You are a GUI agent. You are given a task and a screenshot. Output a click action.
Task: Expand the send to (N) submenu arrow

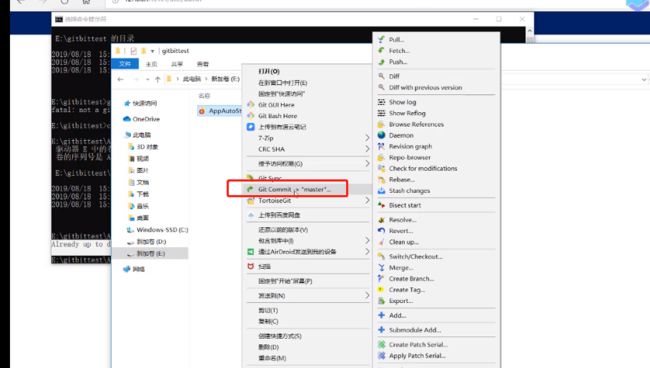pyautogui.click(x=367, y=295)
